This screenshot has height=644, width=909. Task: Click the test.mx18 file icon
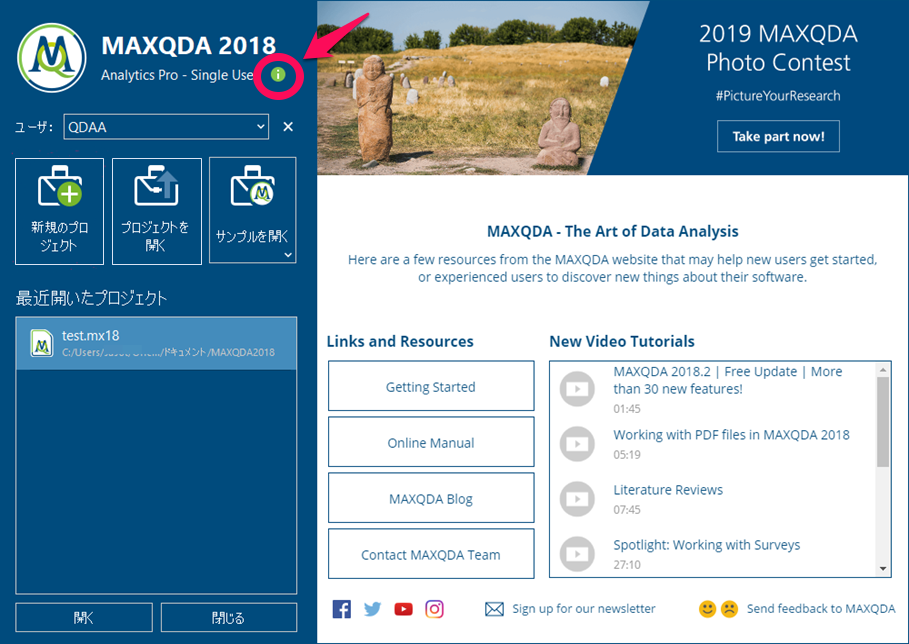click(x=42, y=343)
